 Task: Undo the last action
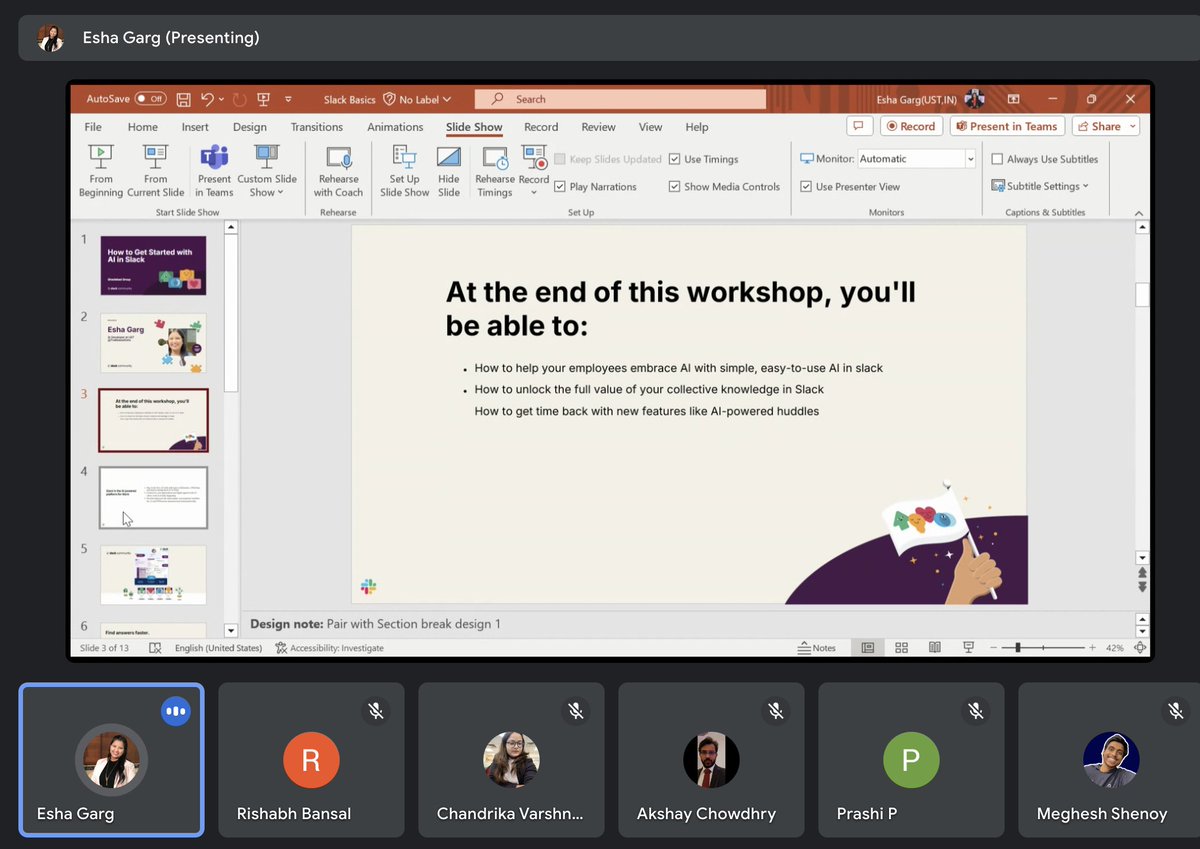click(206, 99)
